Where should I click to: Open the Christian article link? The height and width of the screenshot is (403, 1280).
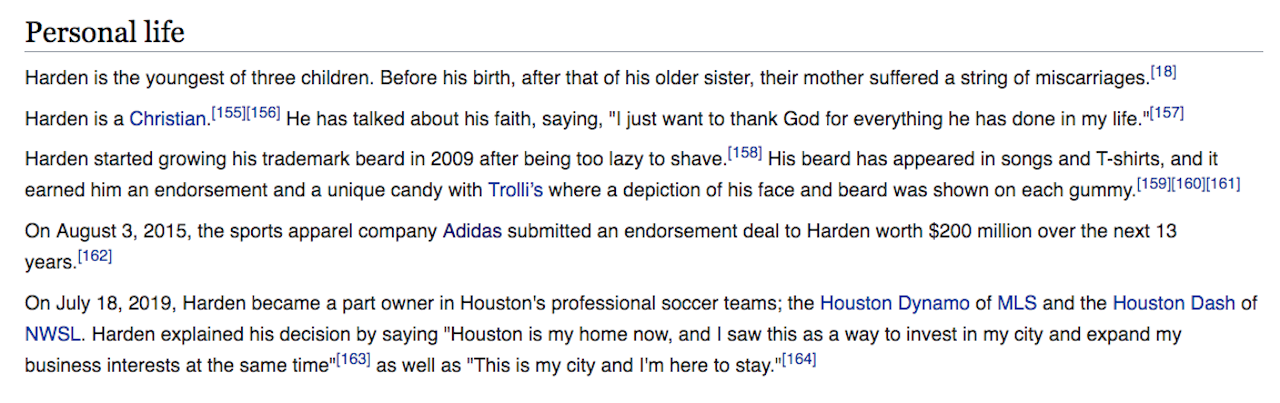point(167,119)
